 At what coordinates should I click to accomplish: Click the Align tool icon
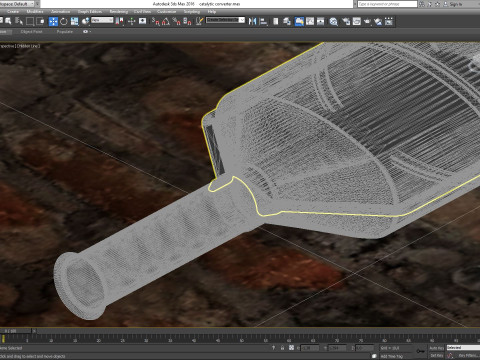(263, 22)
